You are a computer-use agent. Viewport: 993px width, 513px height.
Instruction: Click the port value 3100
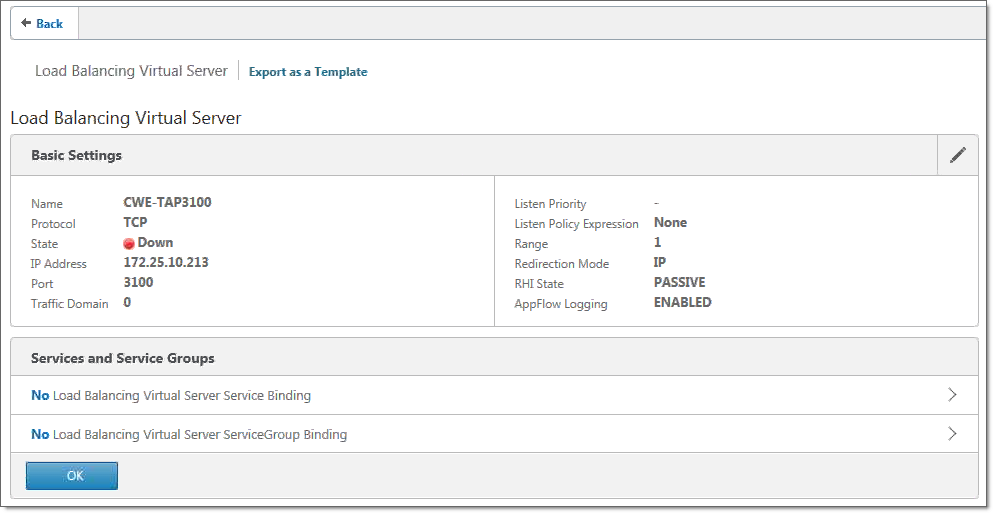pyautogui.click(x=138, y=282)
